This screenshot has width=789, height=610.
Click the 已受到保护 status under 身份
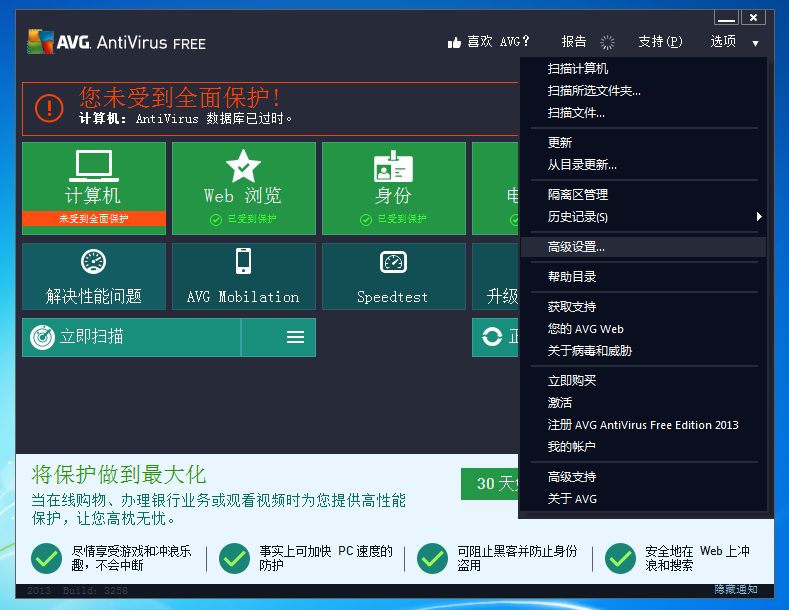pos(393,219)
